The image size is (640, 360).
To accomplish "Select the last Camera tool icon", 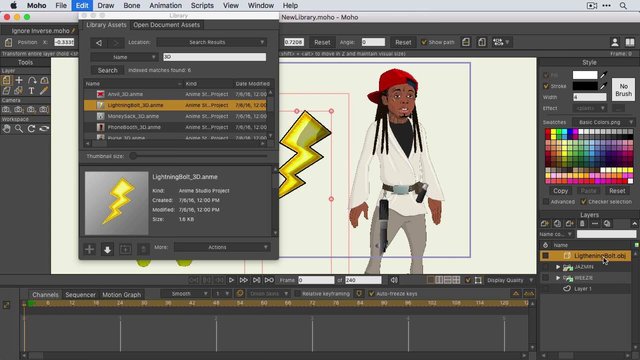I will (44, 109).
